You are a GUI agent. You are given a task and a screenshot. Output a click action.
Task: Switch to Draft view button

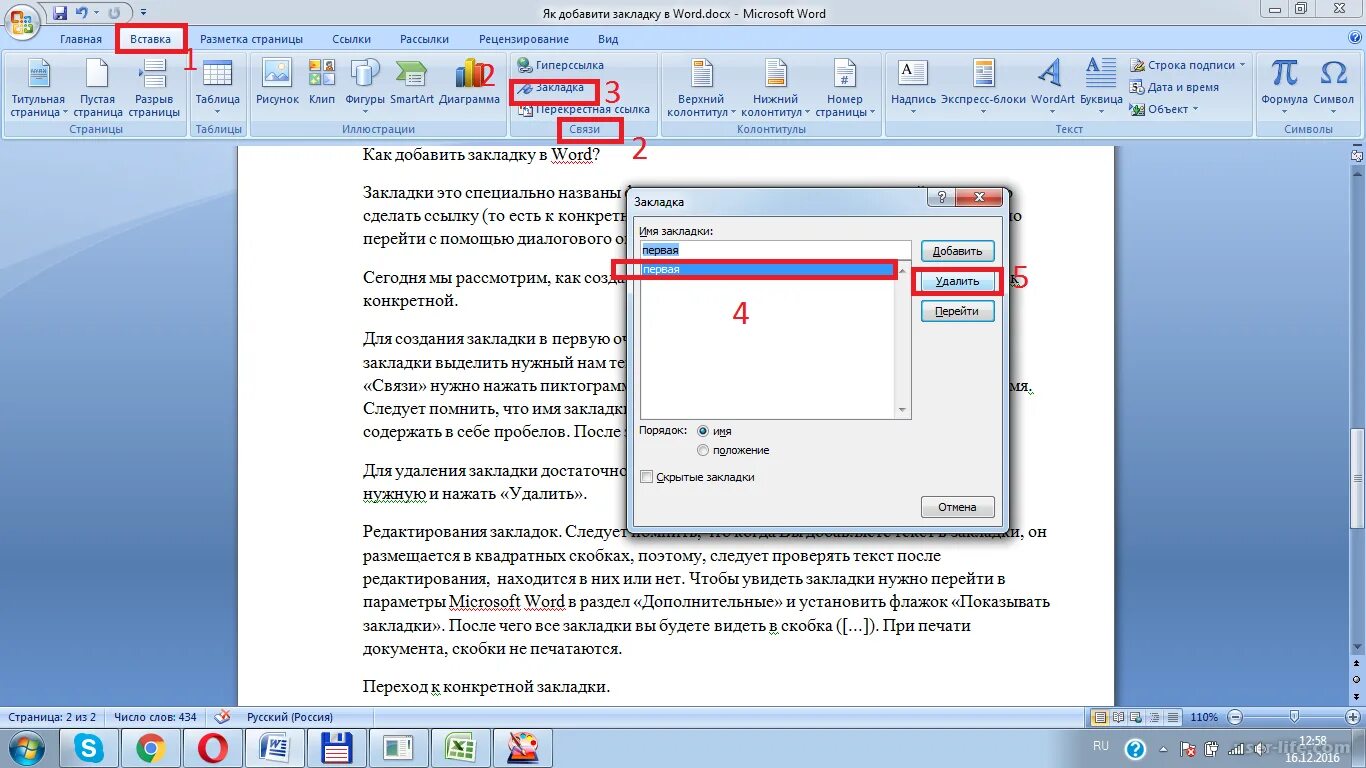pos(1173,717)
